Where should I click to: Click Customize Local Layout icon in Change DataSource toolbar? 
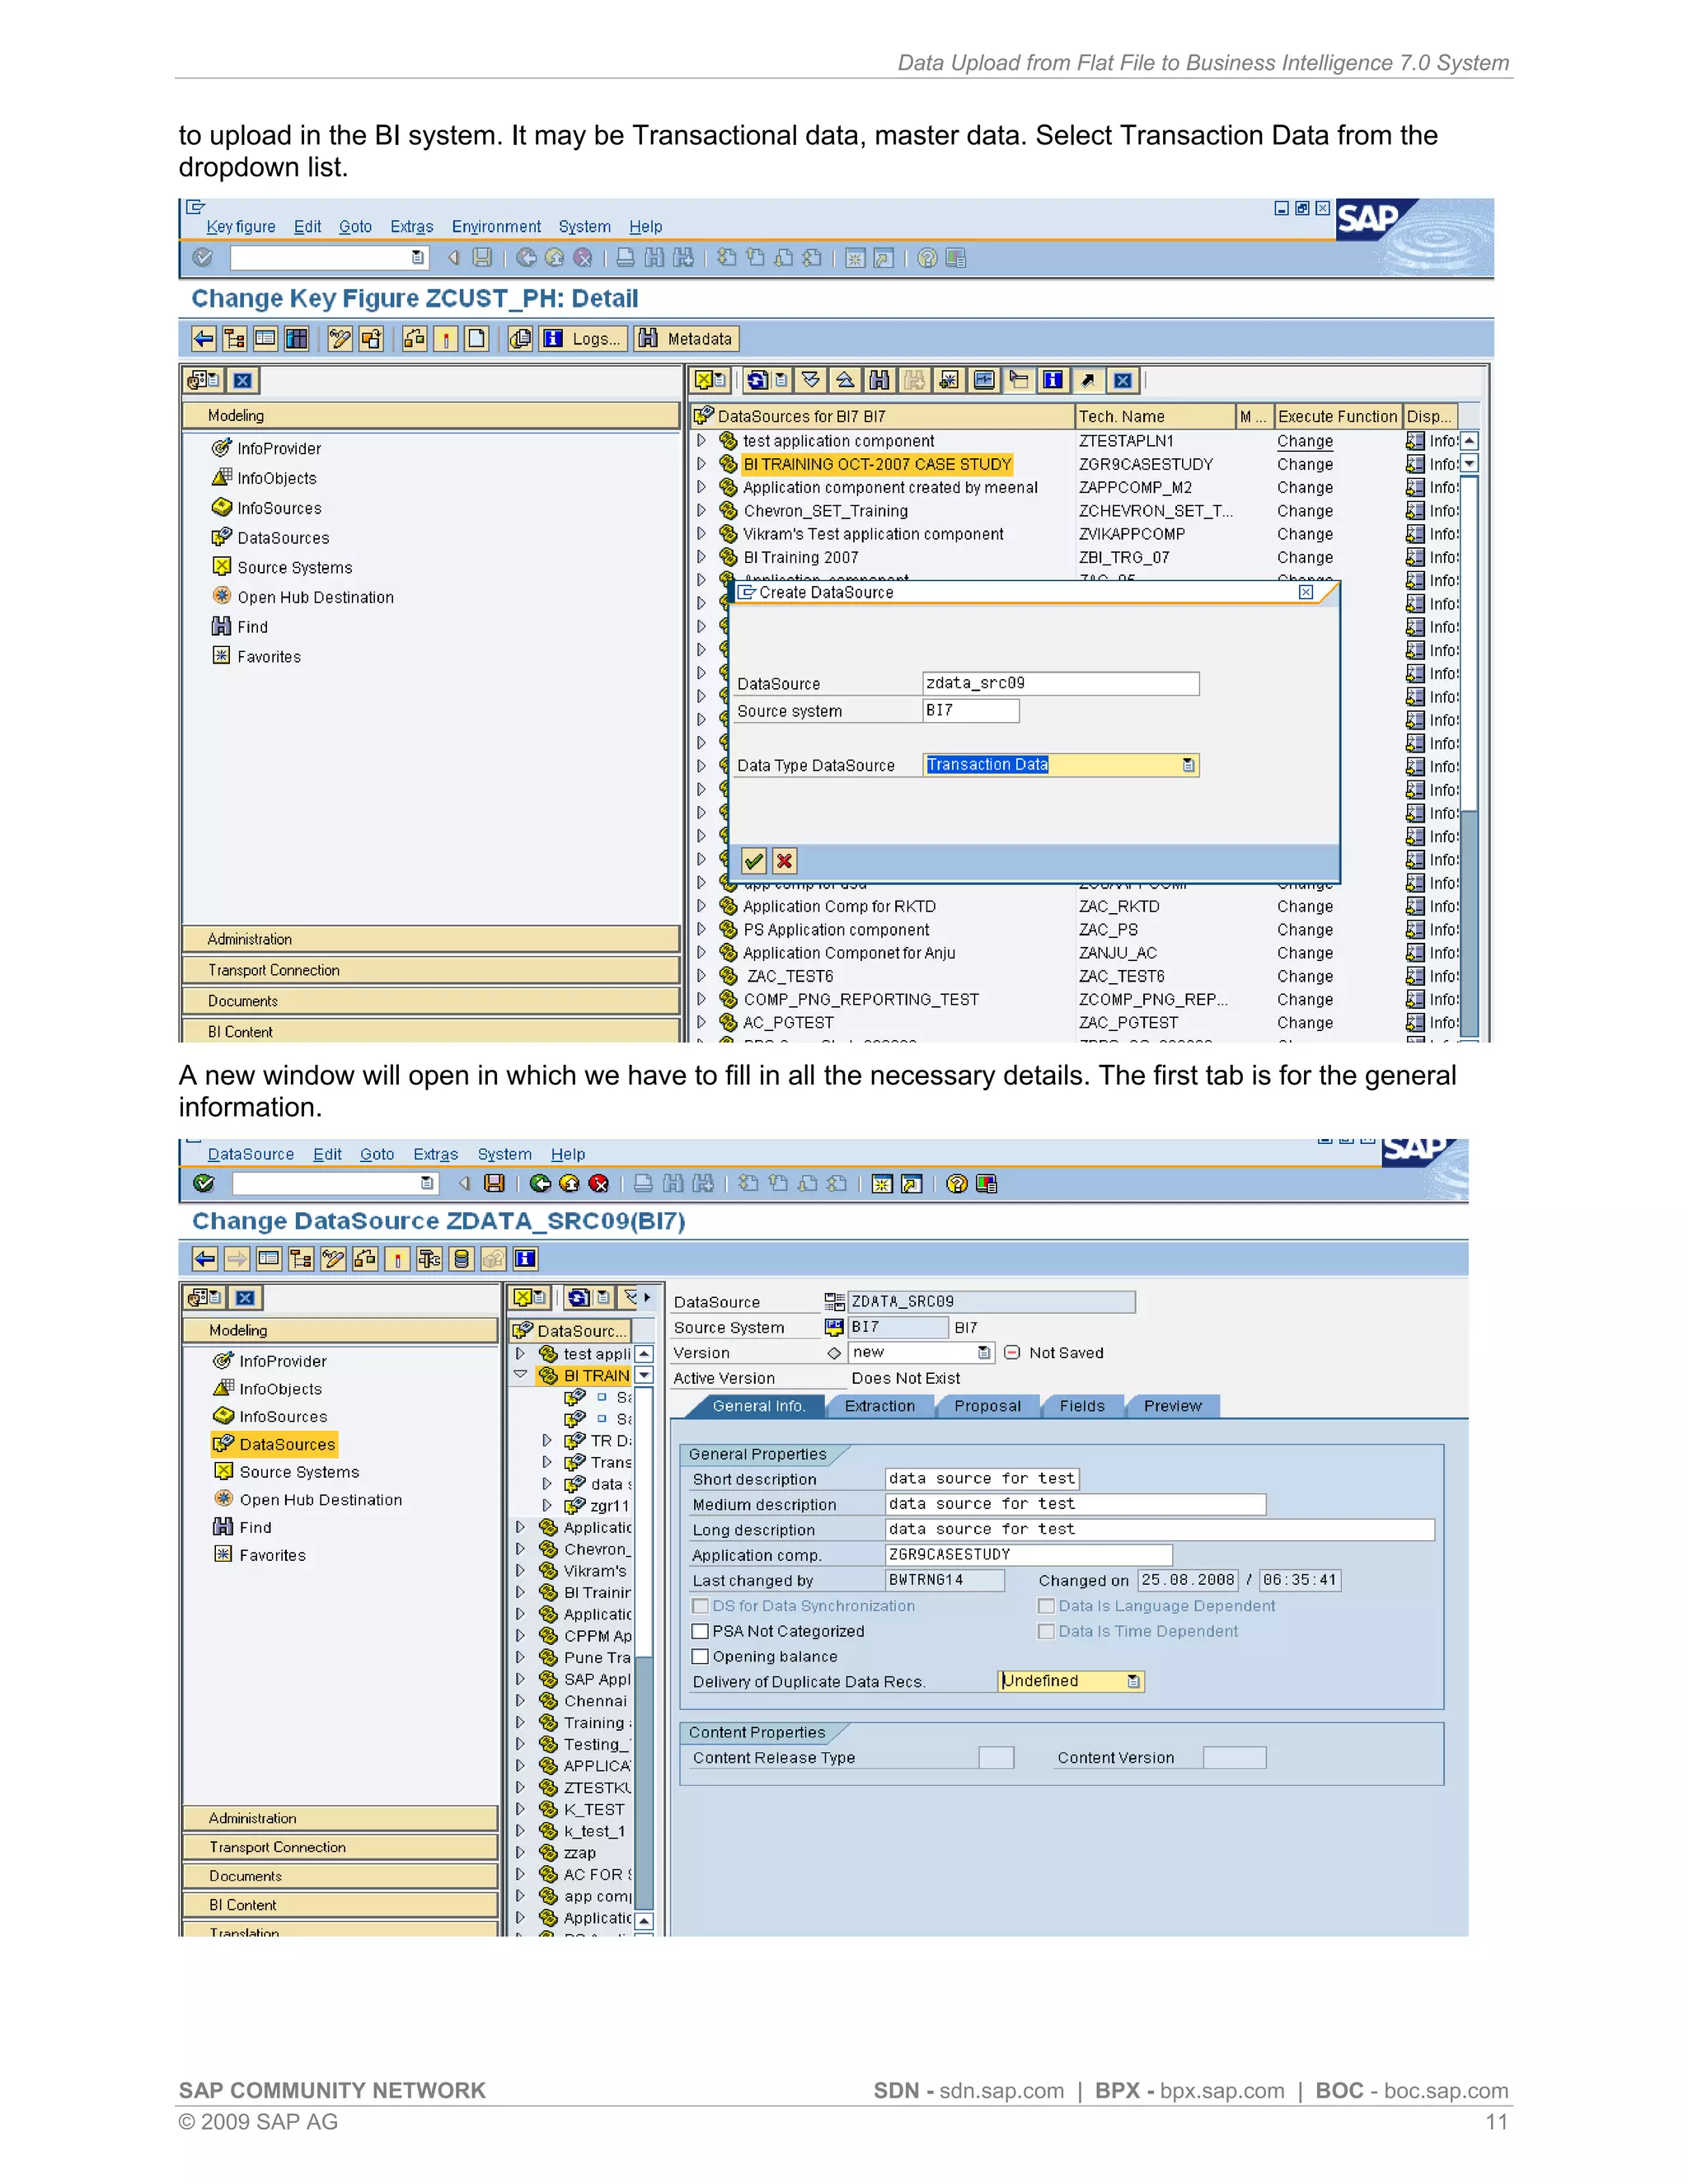(986, 1183)
